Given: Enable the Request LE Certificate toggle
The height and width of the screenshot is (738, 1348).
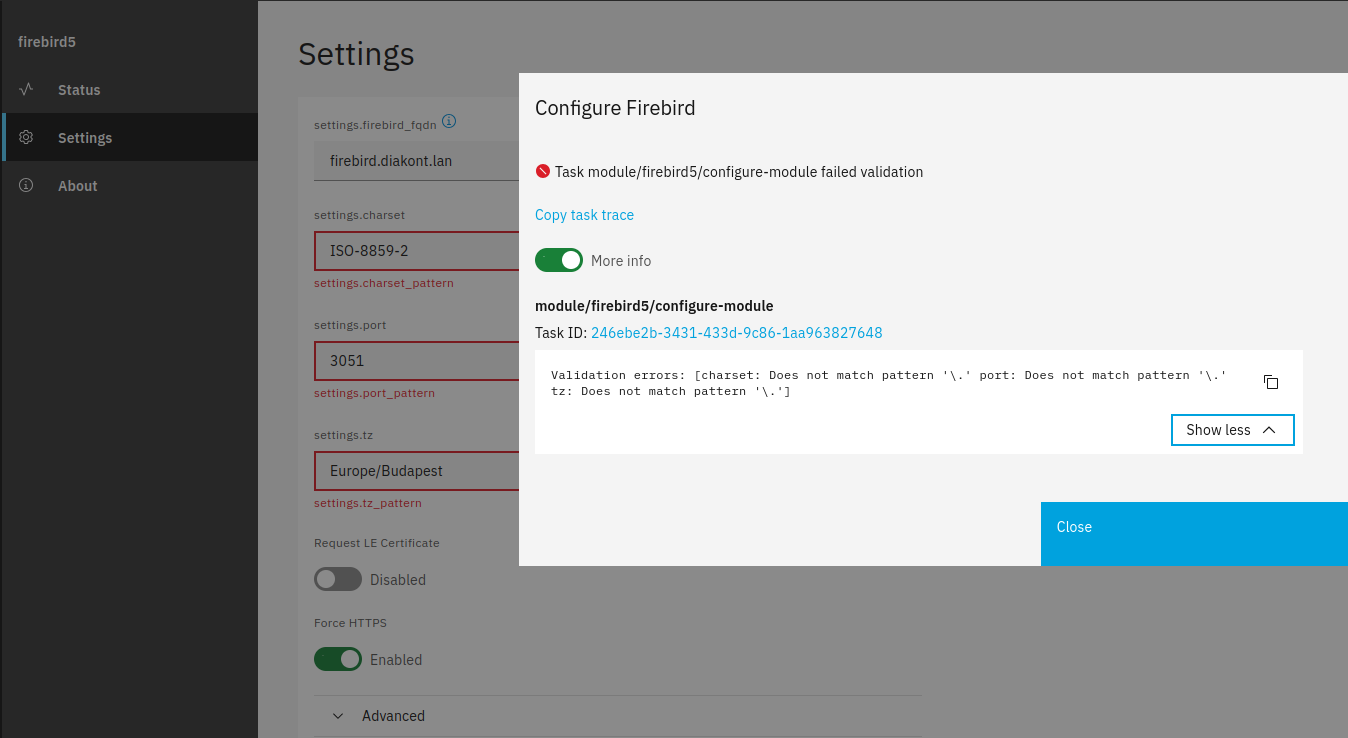Looking at the screenshot, I should [338, 579].
